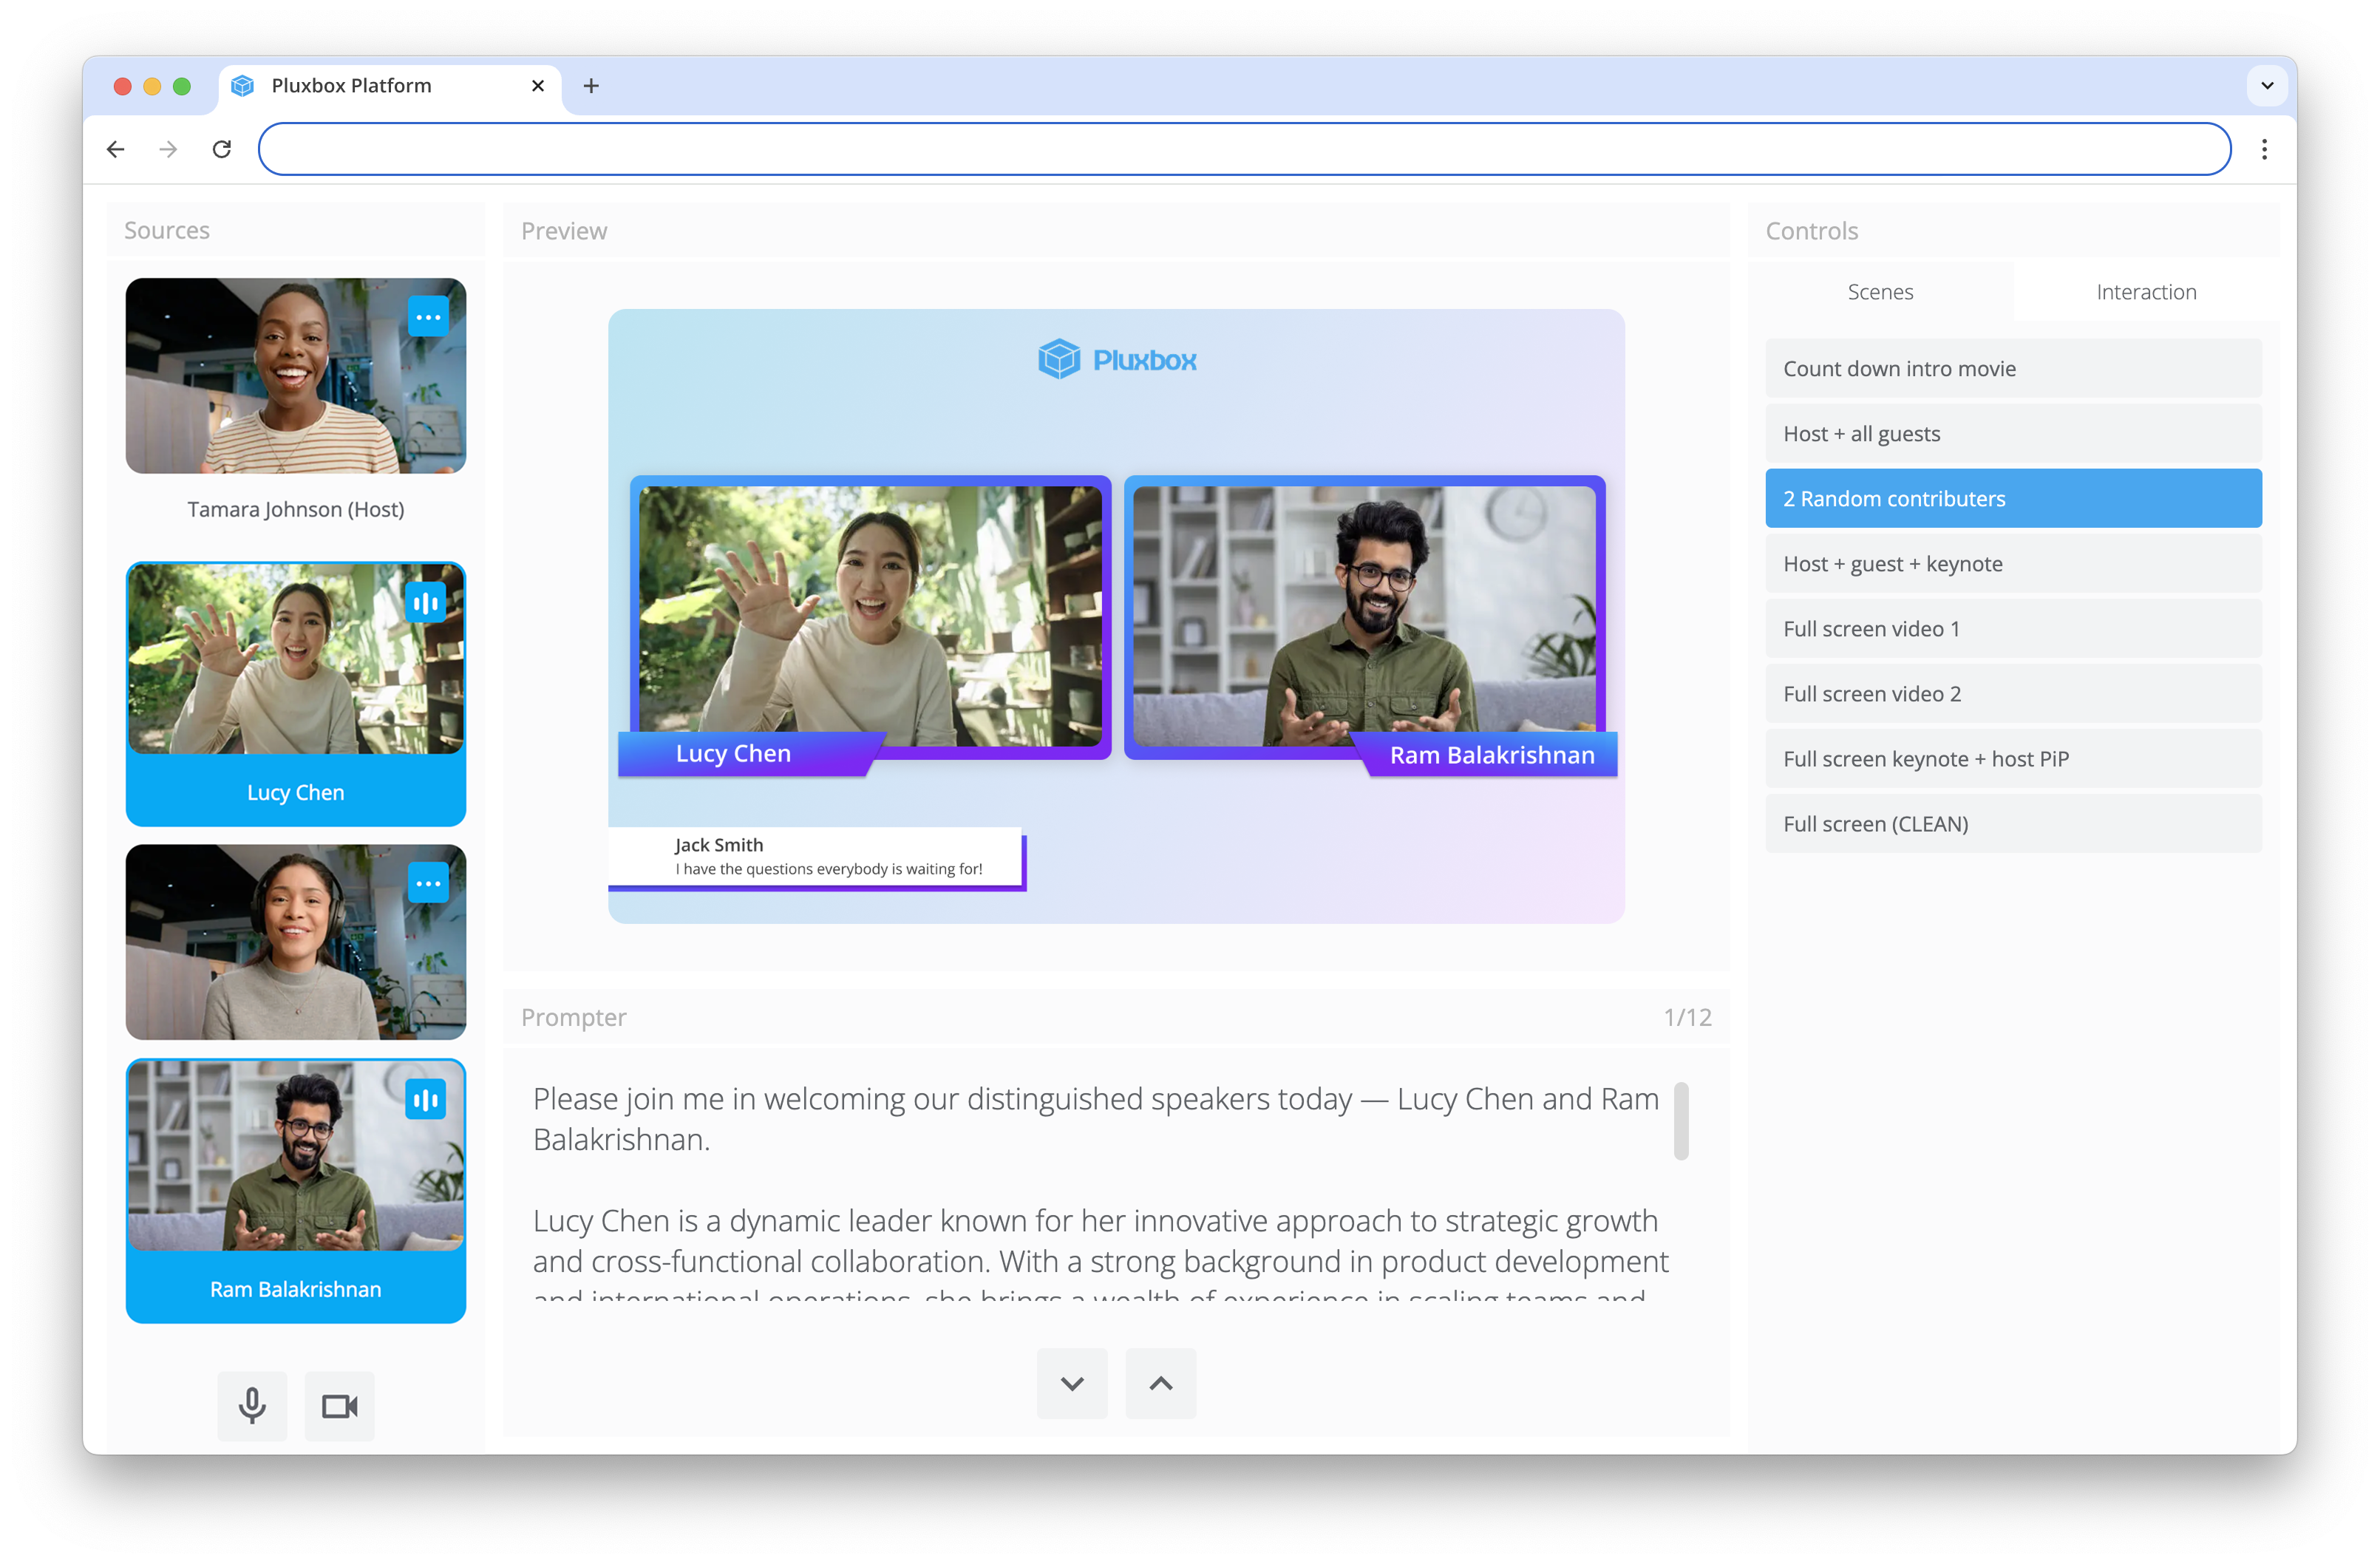Advance the prompter with the down arrow
Screen dimensions: 2380x1564
coord(1072,1383)
